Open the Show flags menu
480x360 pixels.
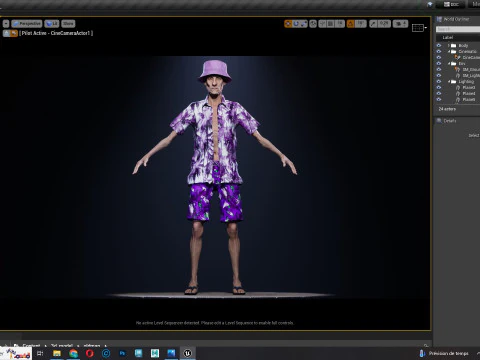[x=68, y=24]
